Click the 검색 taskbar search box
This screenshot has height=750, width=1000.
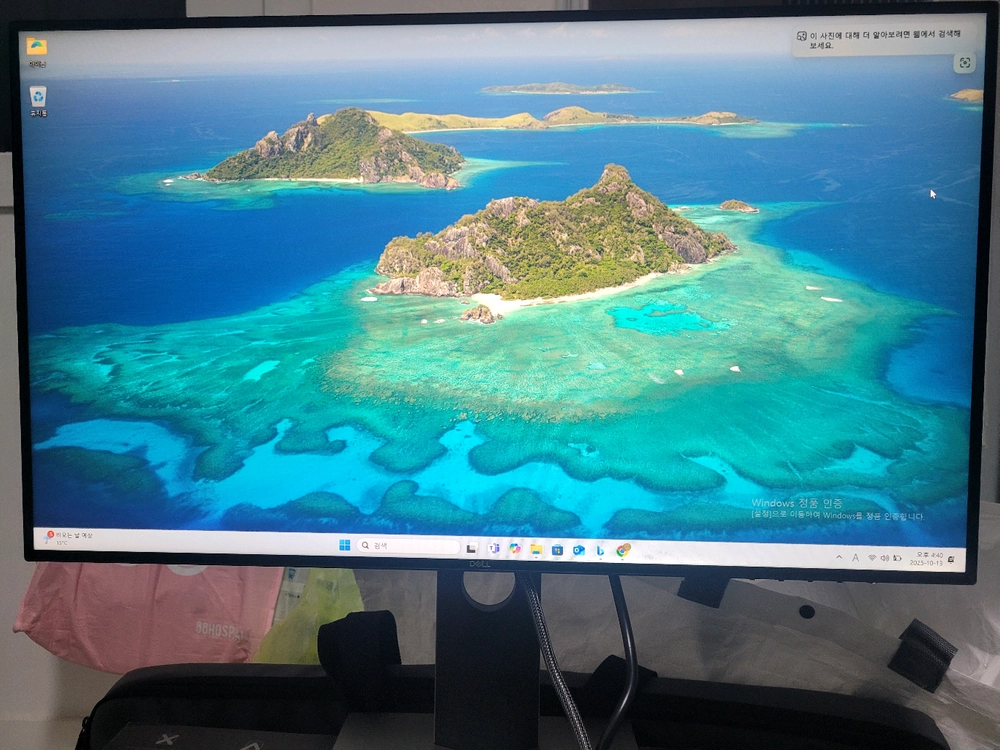coord(408,546)
